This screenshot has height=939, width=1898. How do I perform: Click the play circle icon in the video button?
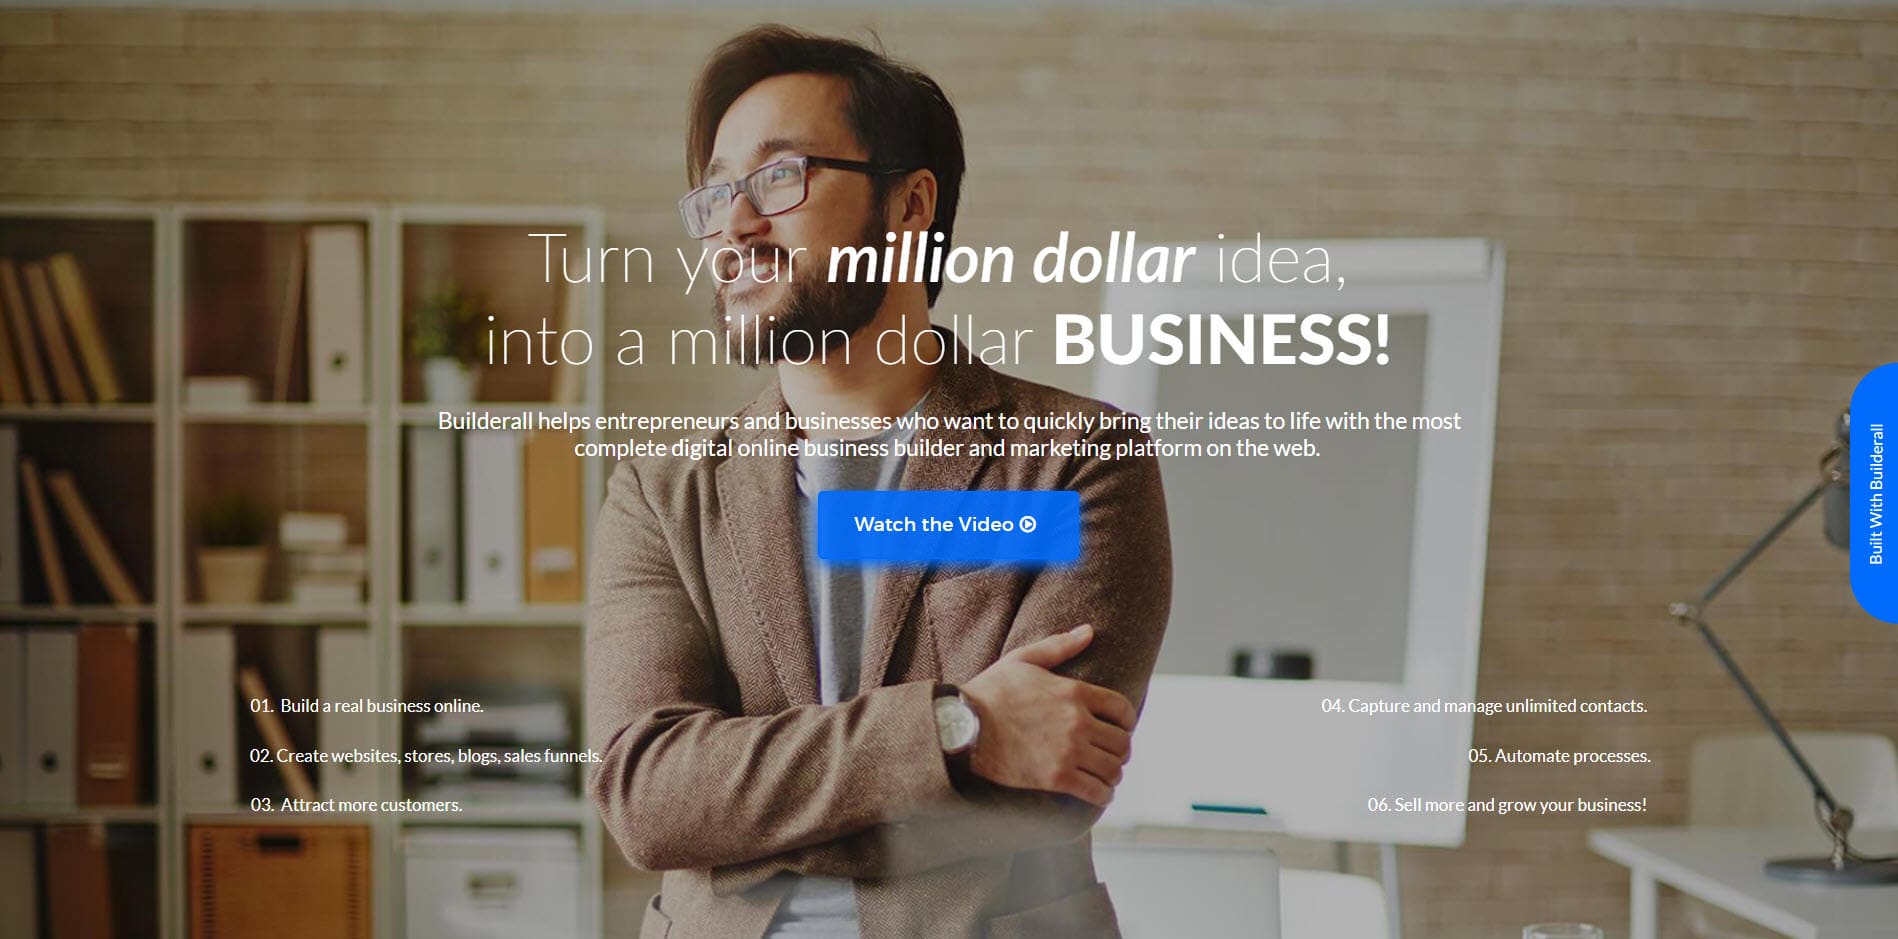point(1027,524)
